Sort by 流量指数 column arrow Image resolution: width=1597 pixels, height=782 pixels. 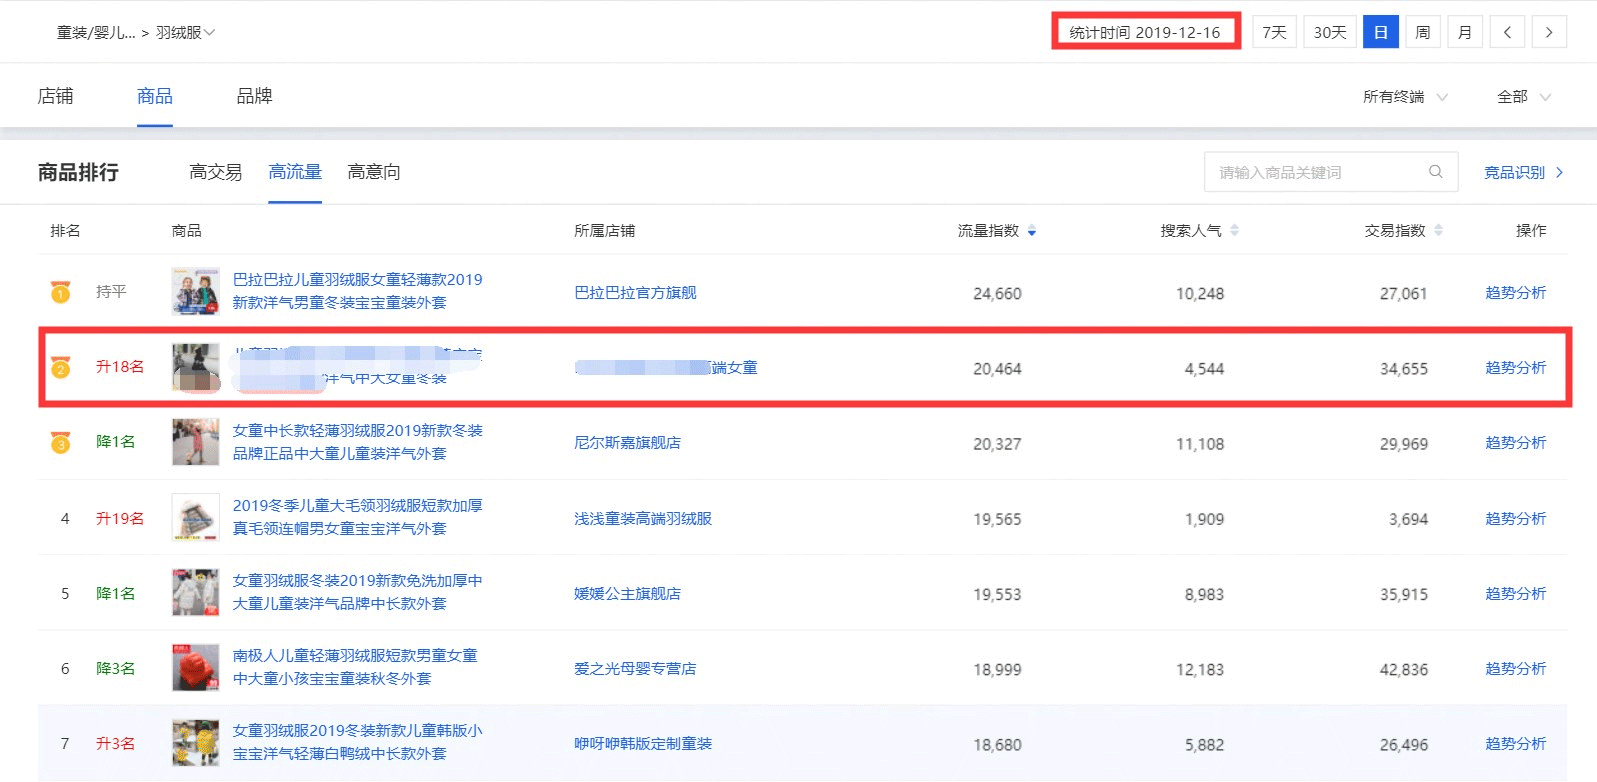pos(1032,231)
